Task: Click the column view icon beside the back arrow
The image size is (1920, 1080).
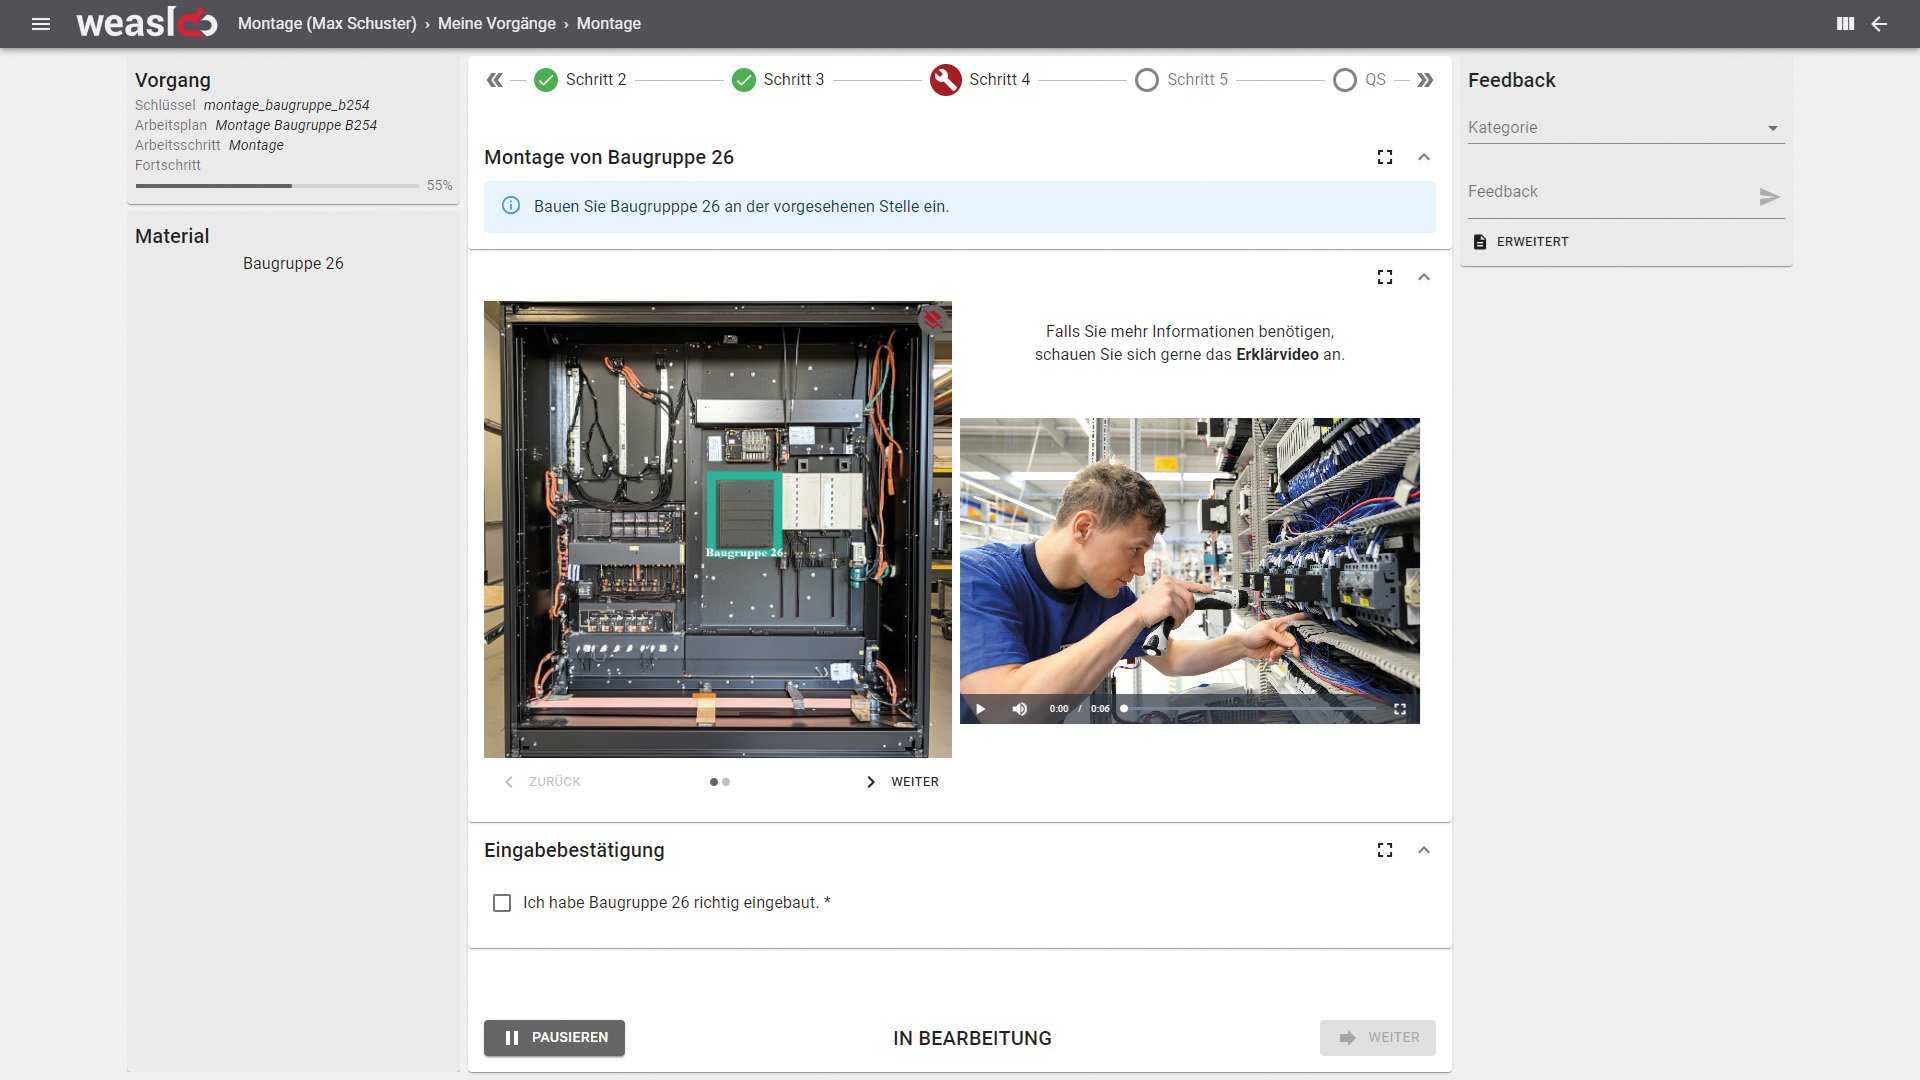Action: (x=1845, y=23)
